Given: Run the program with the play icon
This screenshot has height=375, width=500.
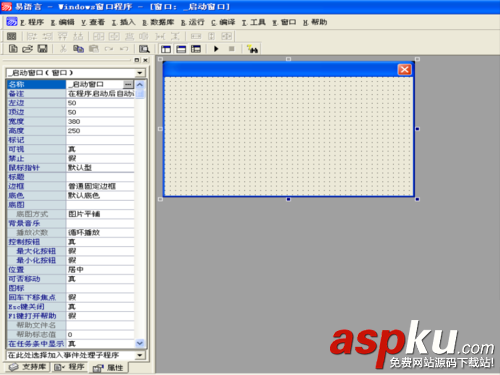Looking at the screenshot, I should click(216, 49).
